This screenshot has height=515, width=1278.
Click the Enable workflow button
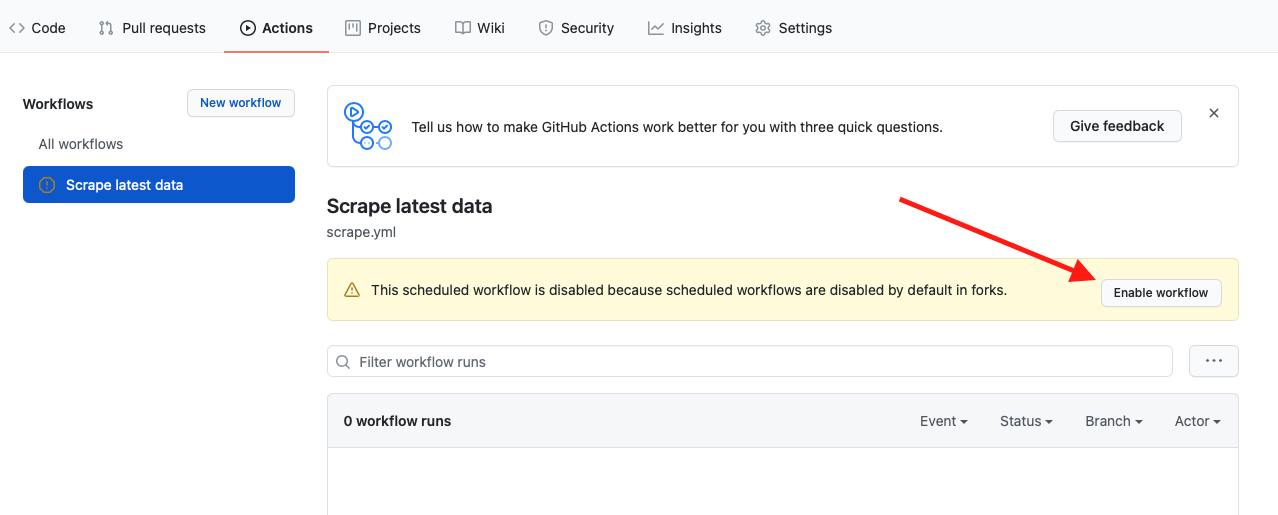click(x=1161, y=293)
